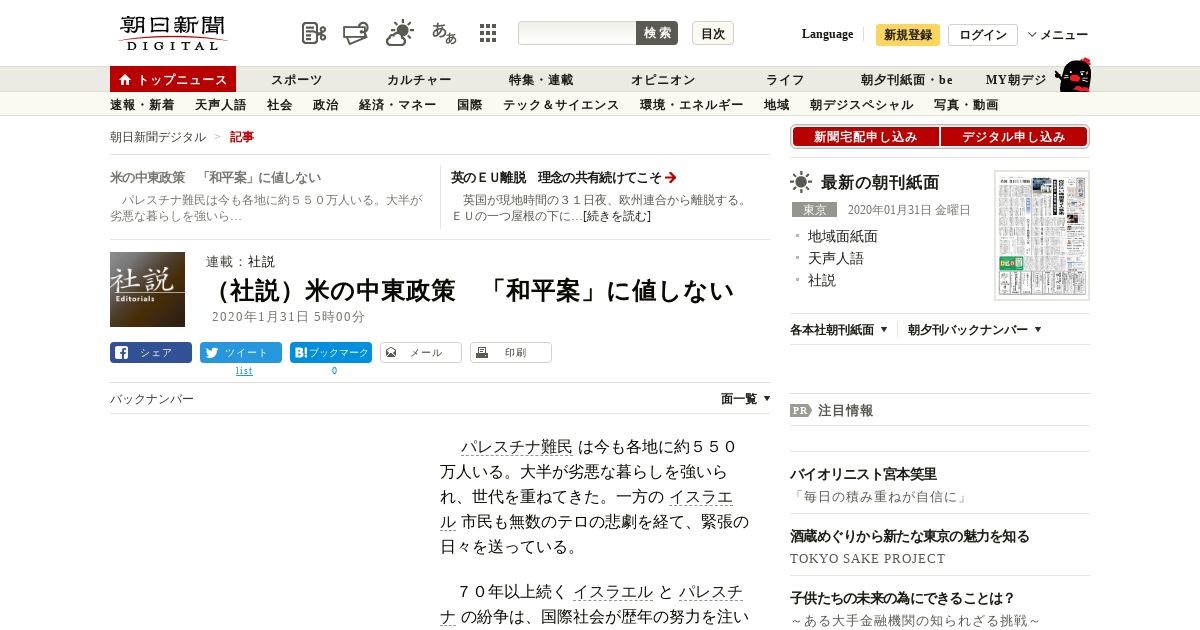Click the ログイン login button
Image resolution: width=1200 pixels, height=630 pixels.
tap(983, 35)
